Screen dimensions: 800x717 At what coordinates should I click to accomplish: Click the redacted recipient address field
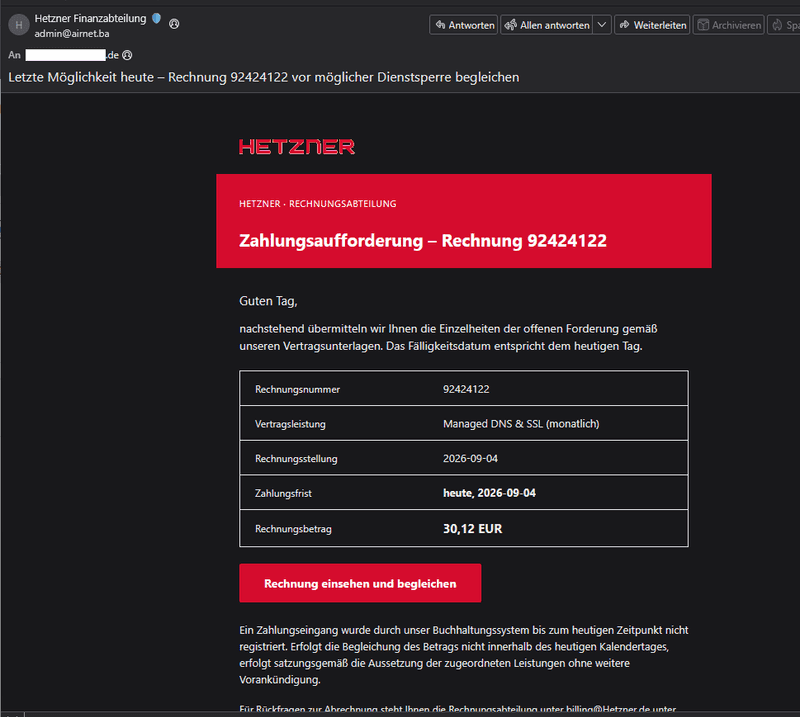coord(66,55)
